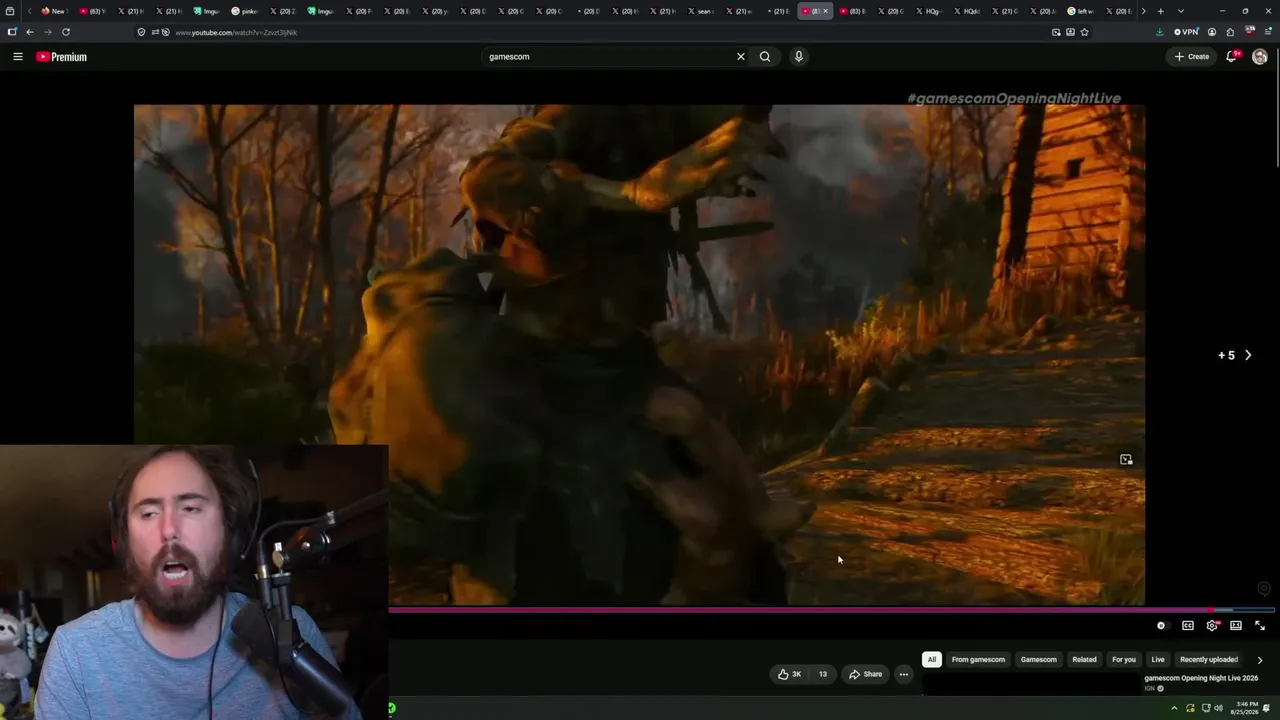The width and height of the screenshot is (1280, 720).
Task: Open video player settings gear
Action: pyautogui.click(x=1212, y=626)
